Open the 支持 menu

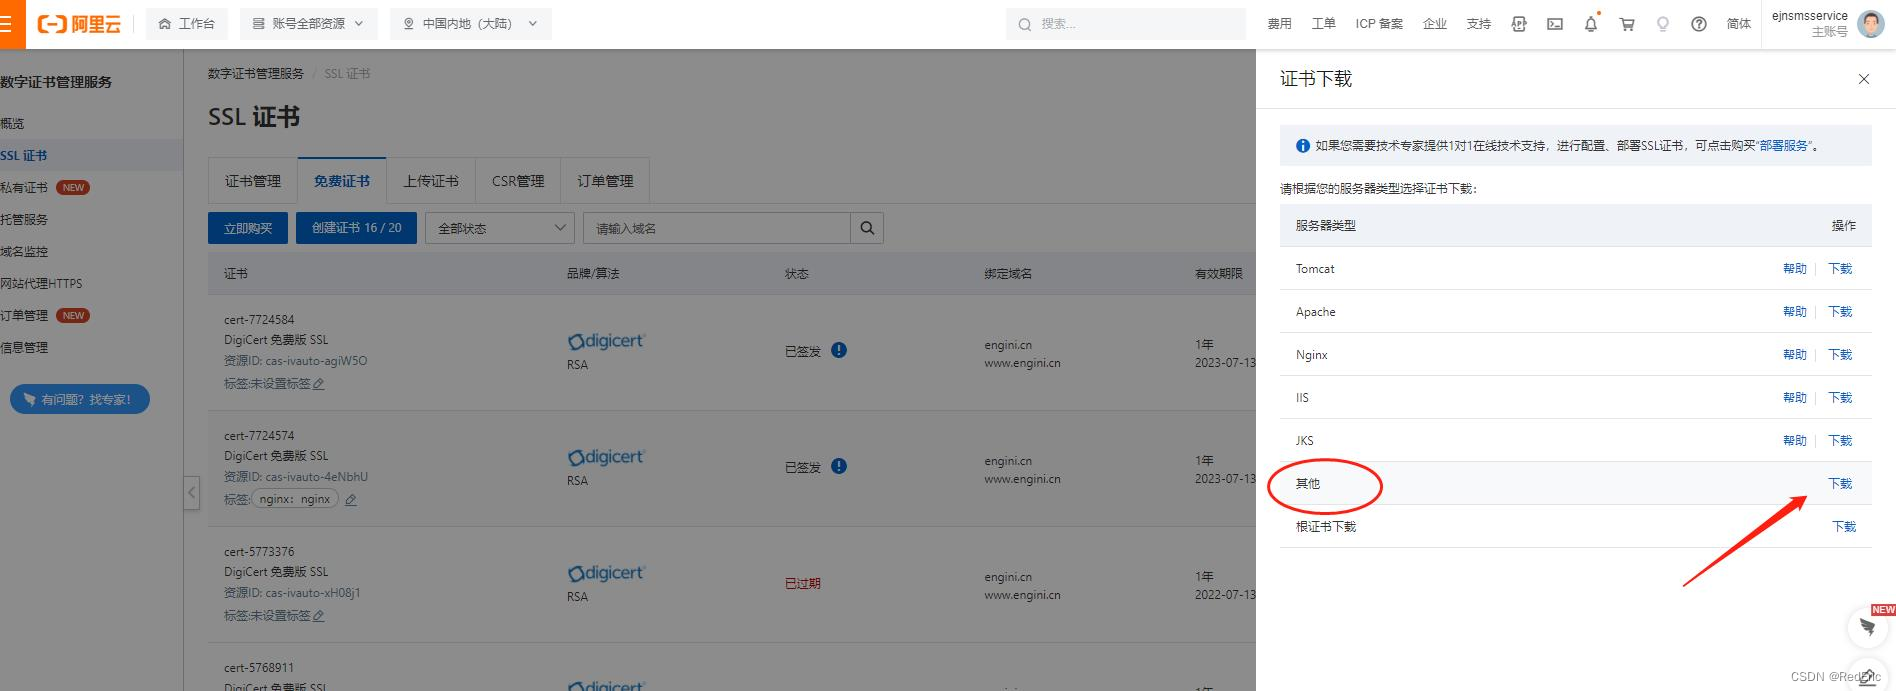click(1478, 24)
